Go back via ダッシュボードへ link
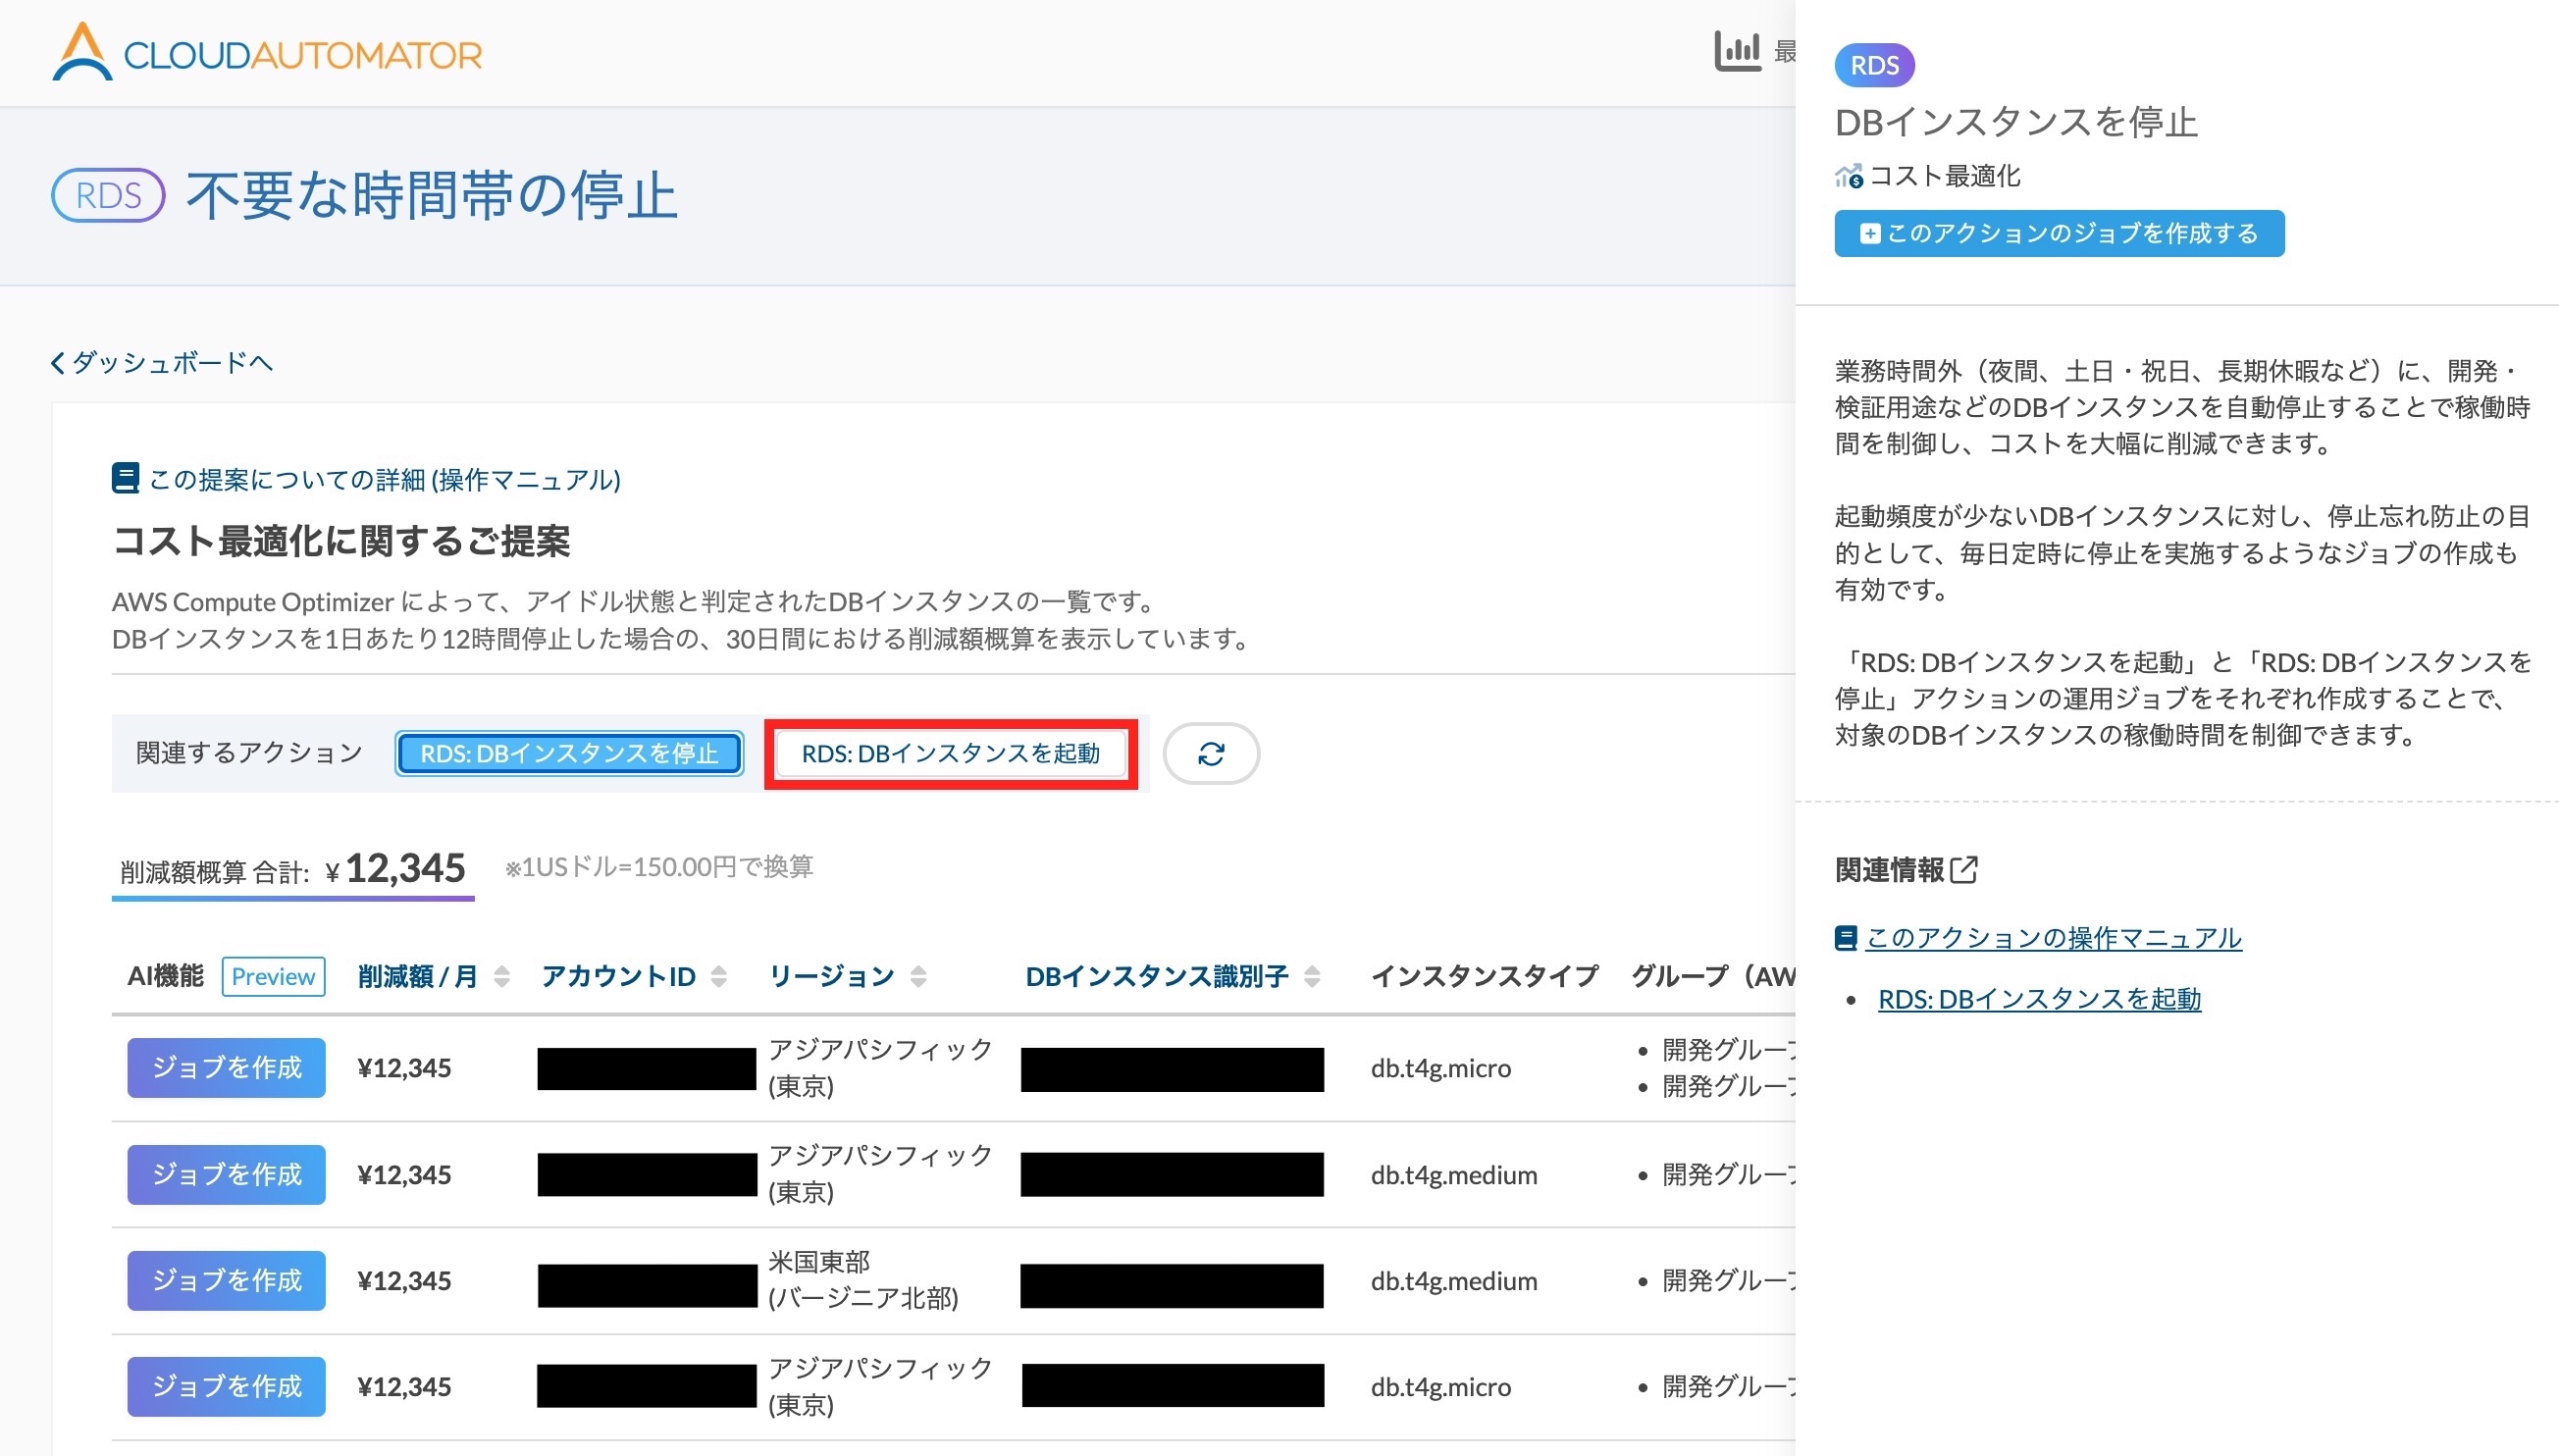 point(162,362)
